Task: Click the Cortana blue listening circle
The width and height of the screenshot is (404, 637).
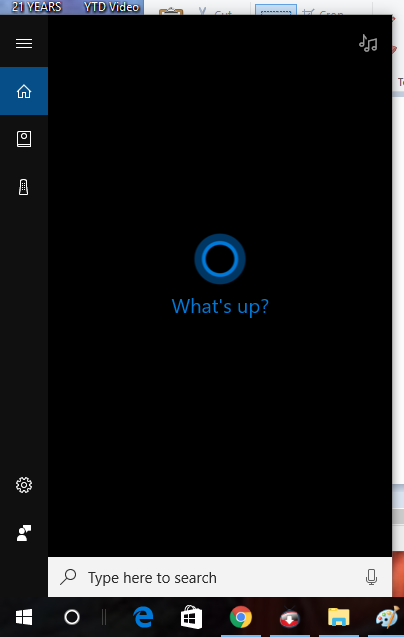Action: point(220,259)
